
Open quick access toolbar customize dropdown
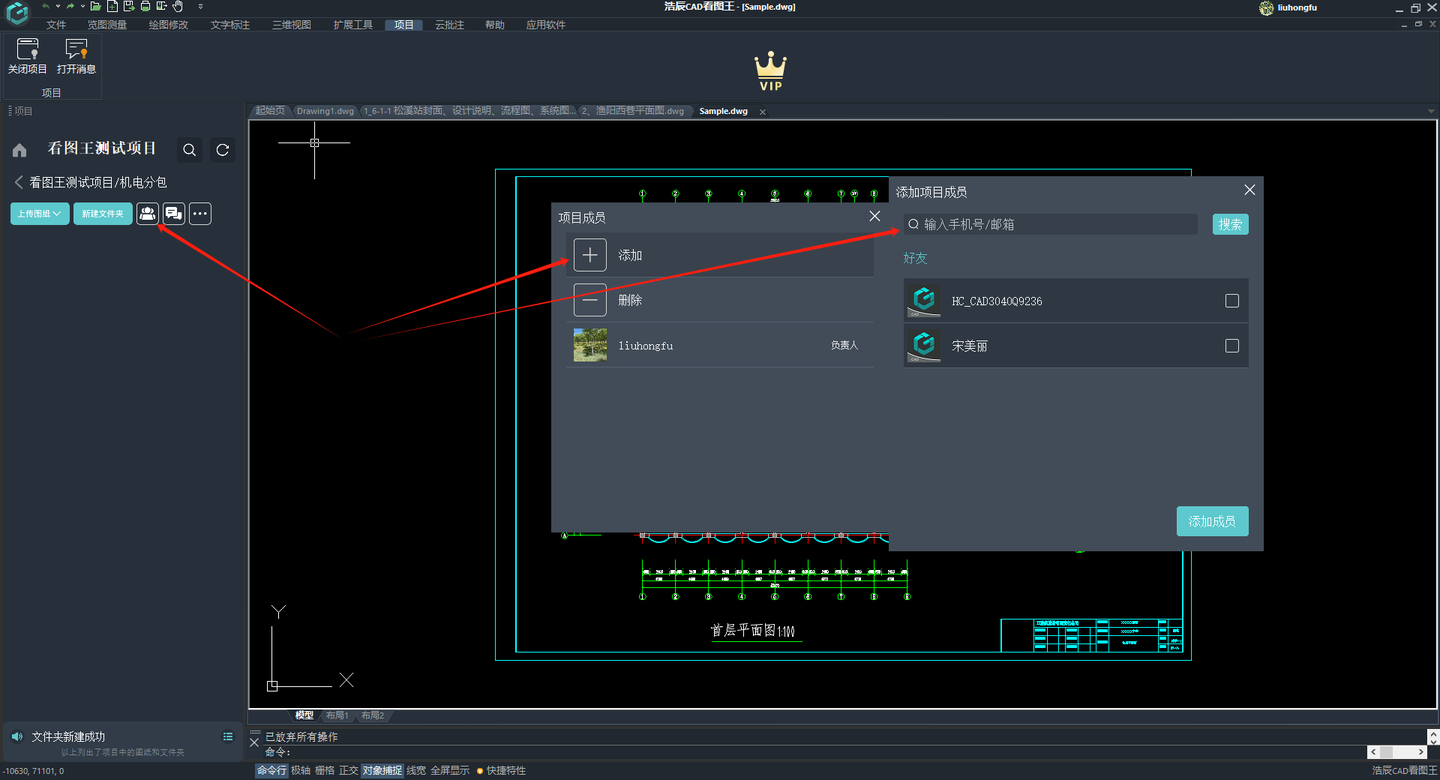200,7
